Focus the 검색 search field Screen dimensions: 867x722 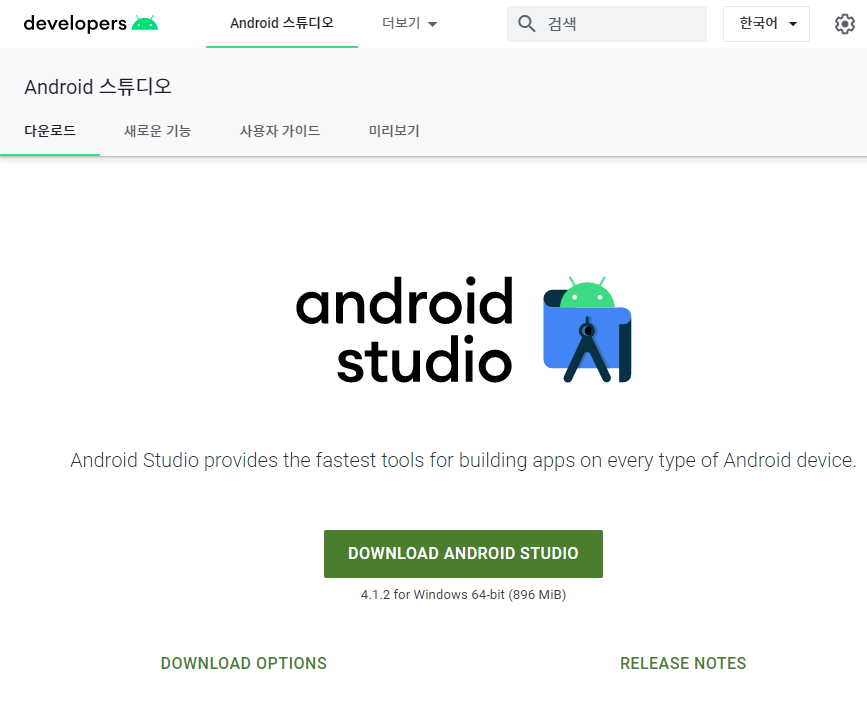click(607, 24)
